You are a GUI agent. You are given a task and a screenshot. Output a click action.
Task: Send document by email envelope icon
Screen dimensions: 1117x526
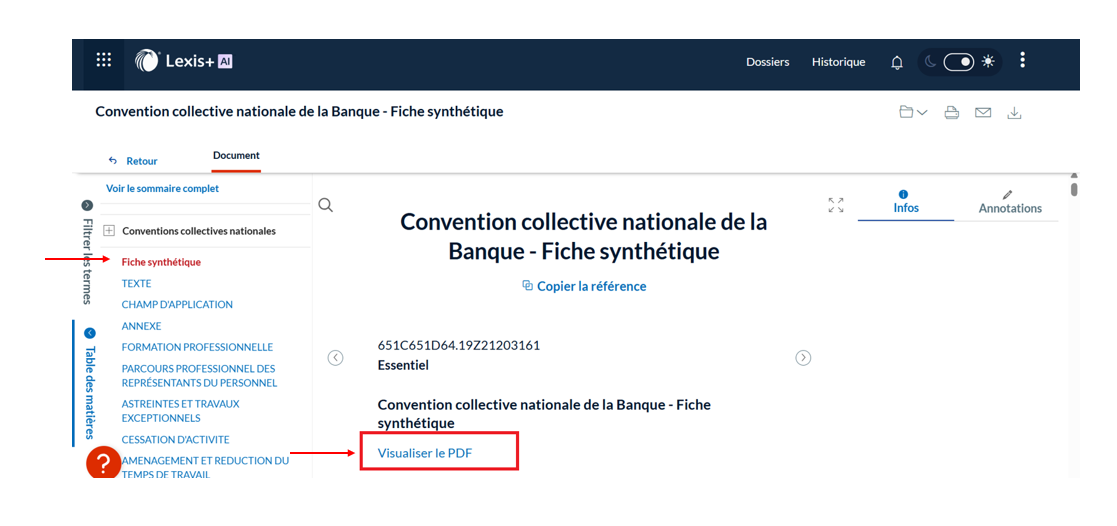point(983,113)
